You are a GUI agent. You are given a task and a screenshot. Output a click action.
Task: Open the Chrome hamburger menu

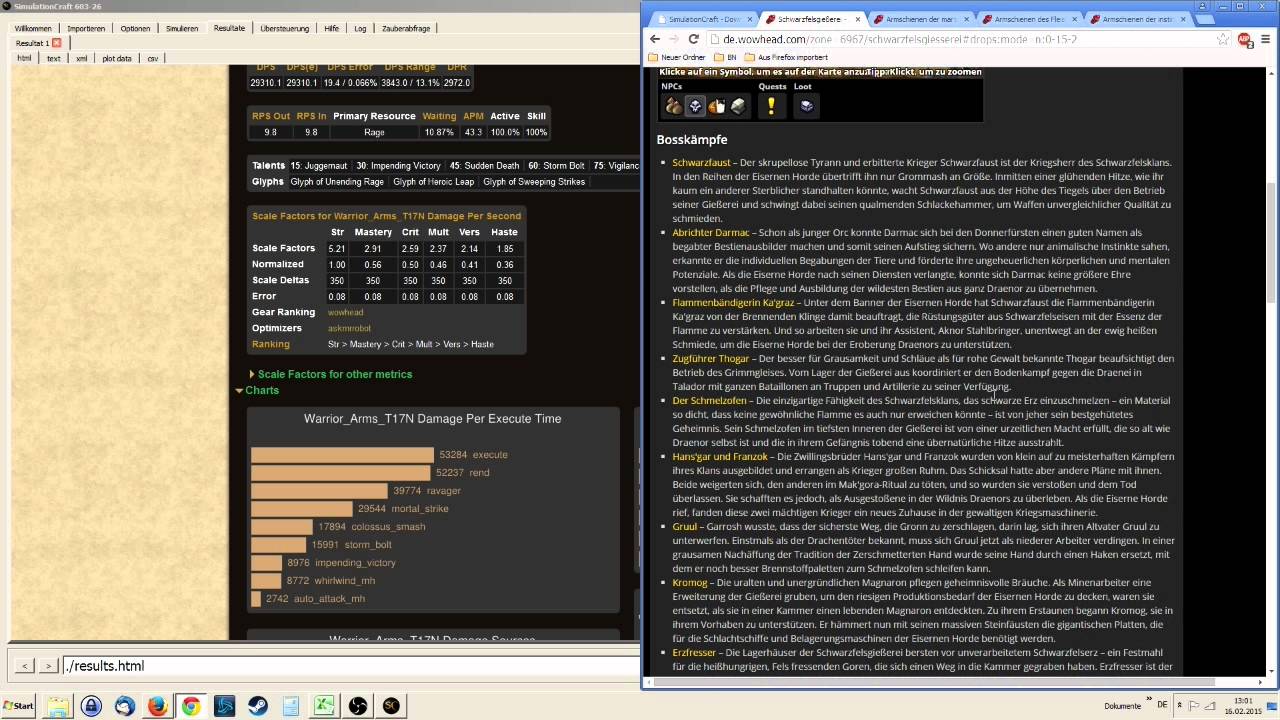click(x=1264, y=39)
